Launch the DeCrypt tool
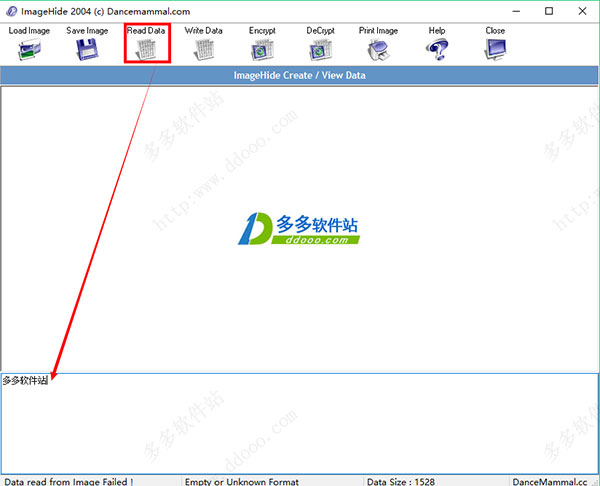This screenshot has width=600, height=486. pos(321,43)
